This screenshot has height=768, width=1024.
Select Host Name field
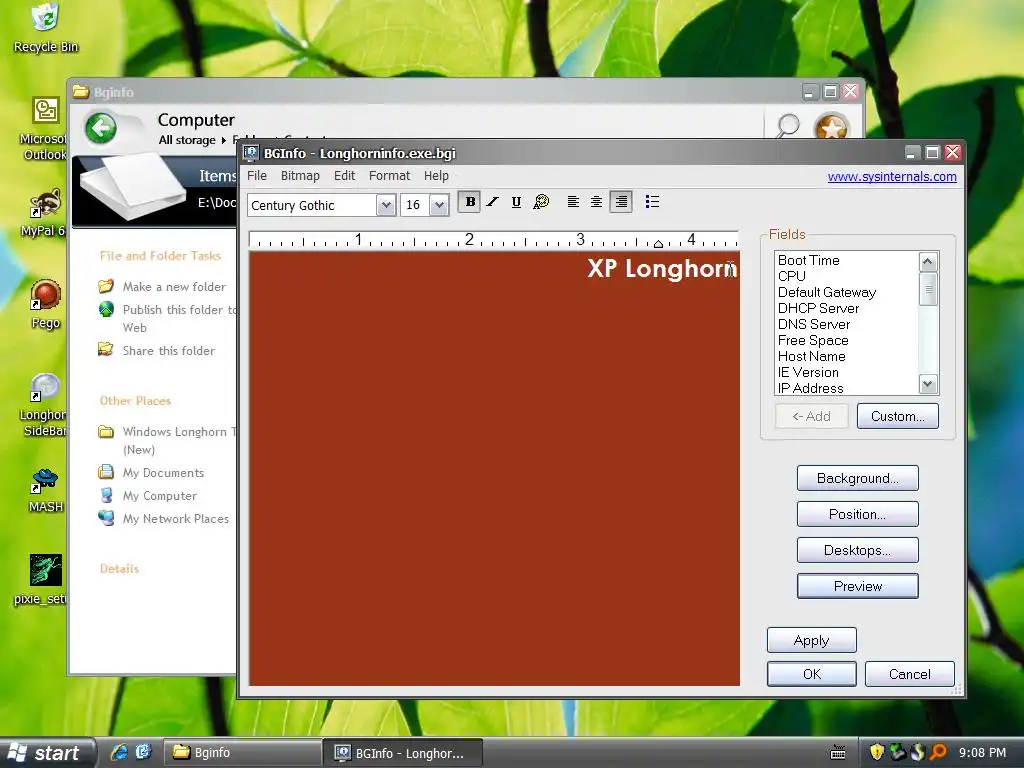tap(811, 356)
